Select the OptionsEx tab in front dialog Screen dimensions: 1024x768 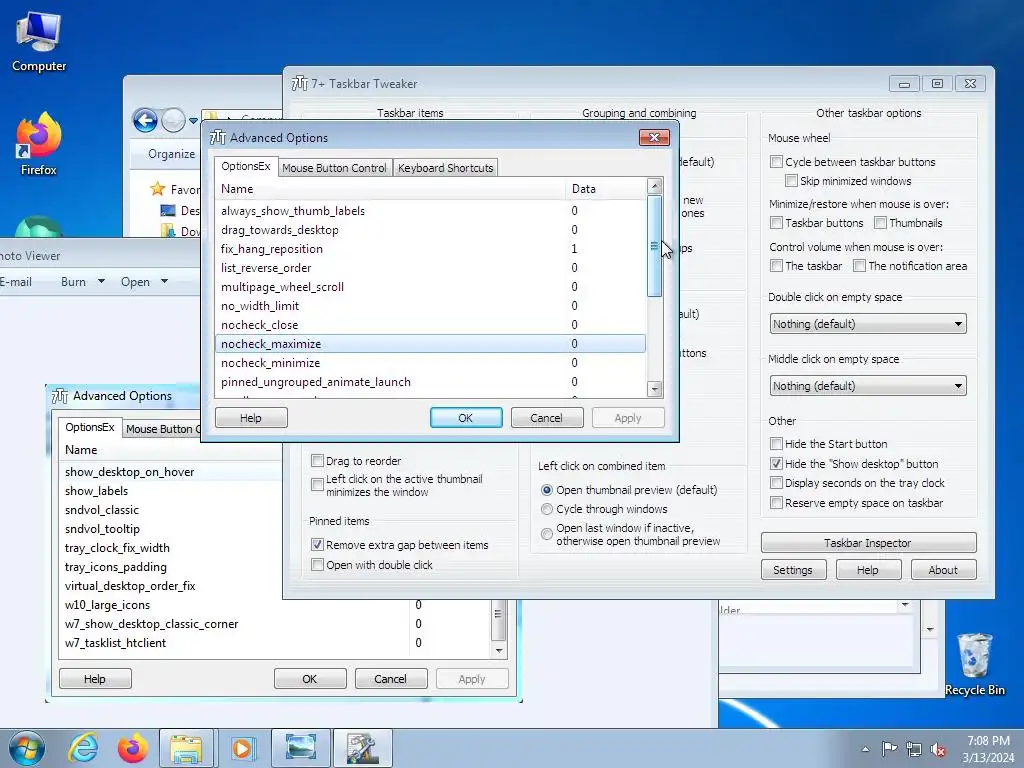[246, 167]
